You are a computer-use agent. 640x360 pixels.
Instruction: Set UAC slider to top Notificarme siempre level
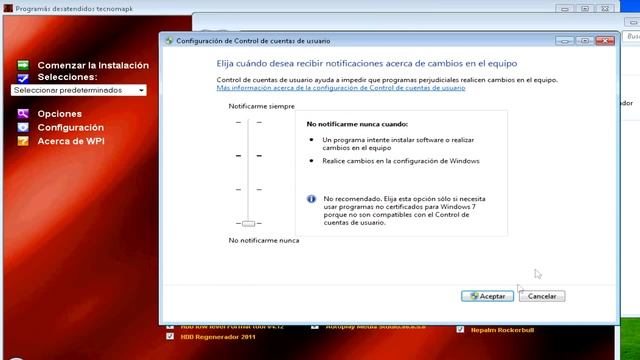click(249, 122)
